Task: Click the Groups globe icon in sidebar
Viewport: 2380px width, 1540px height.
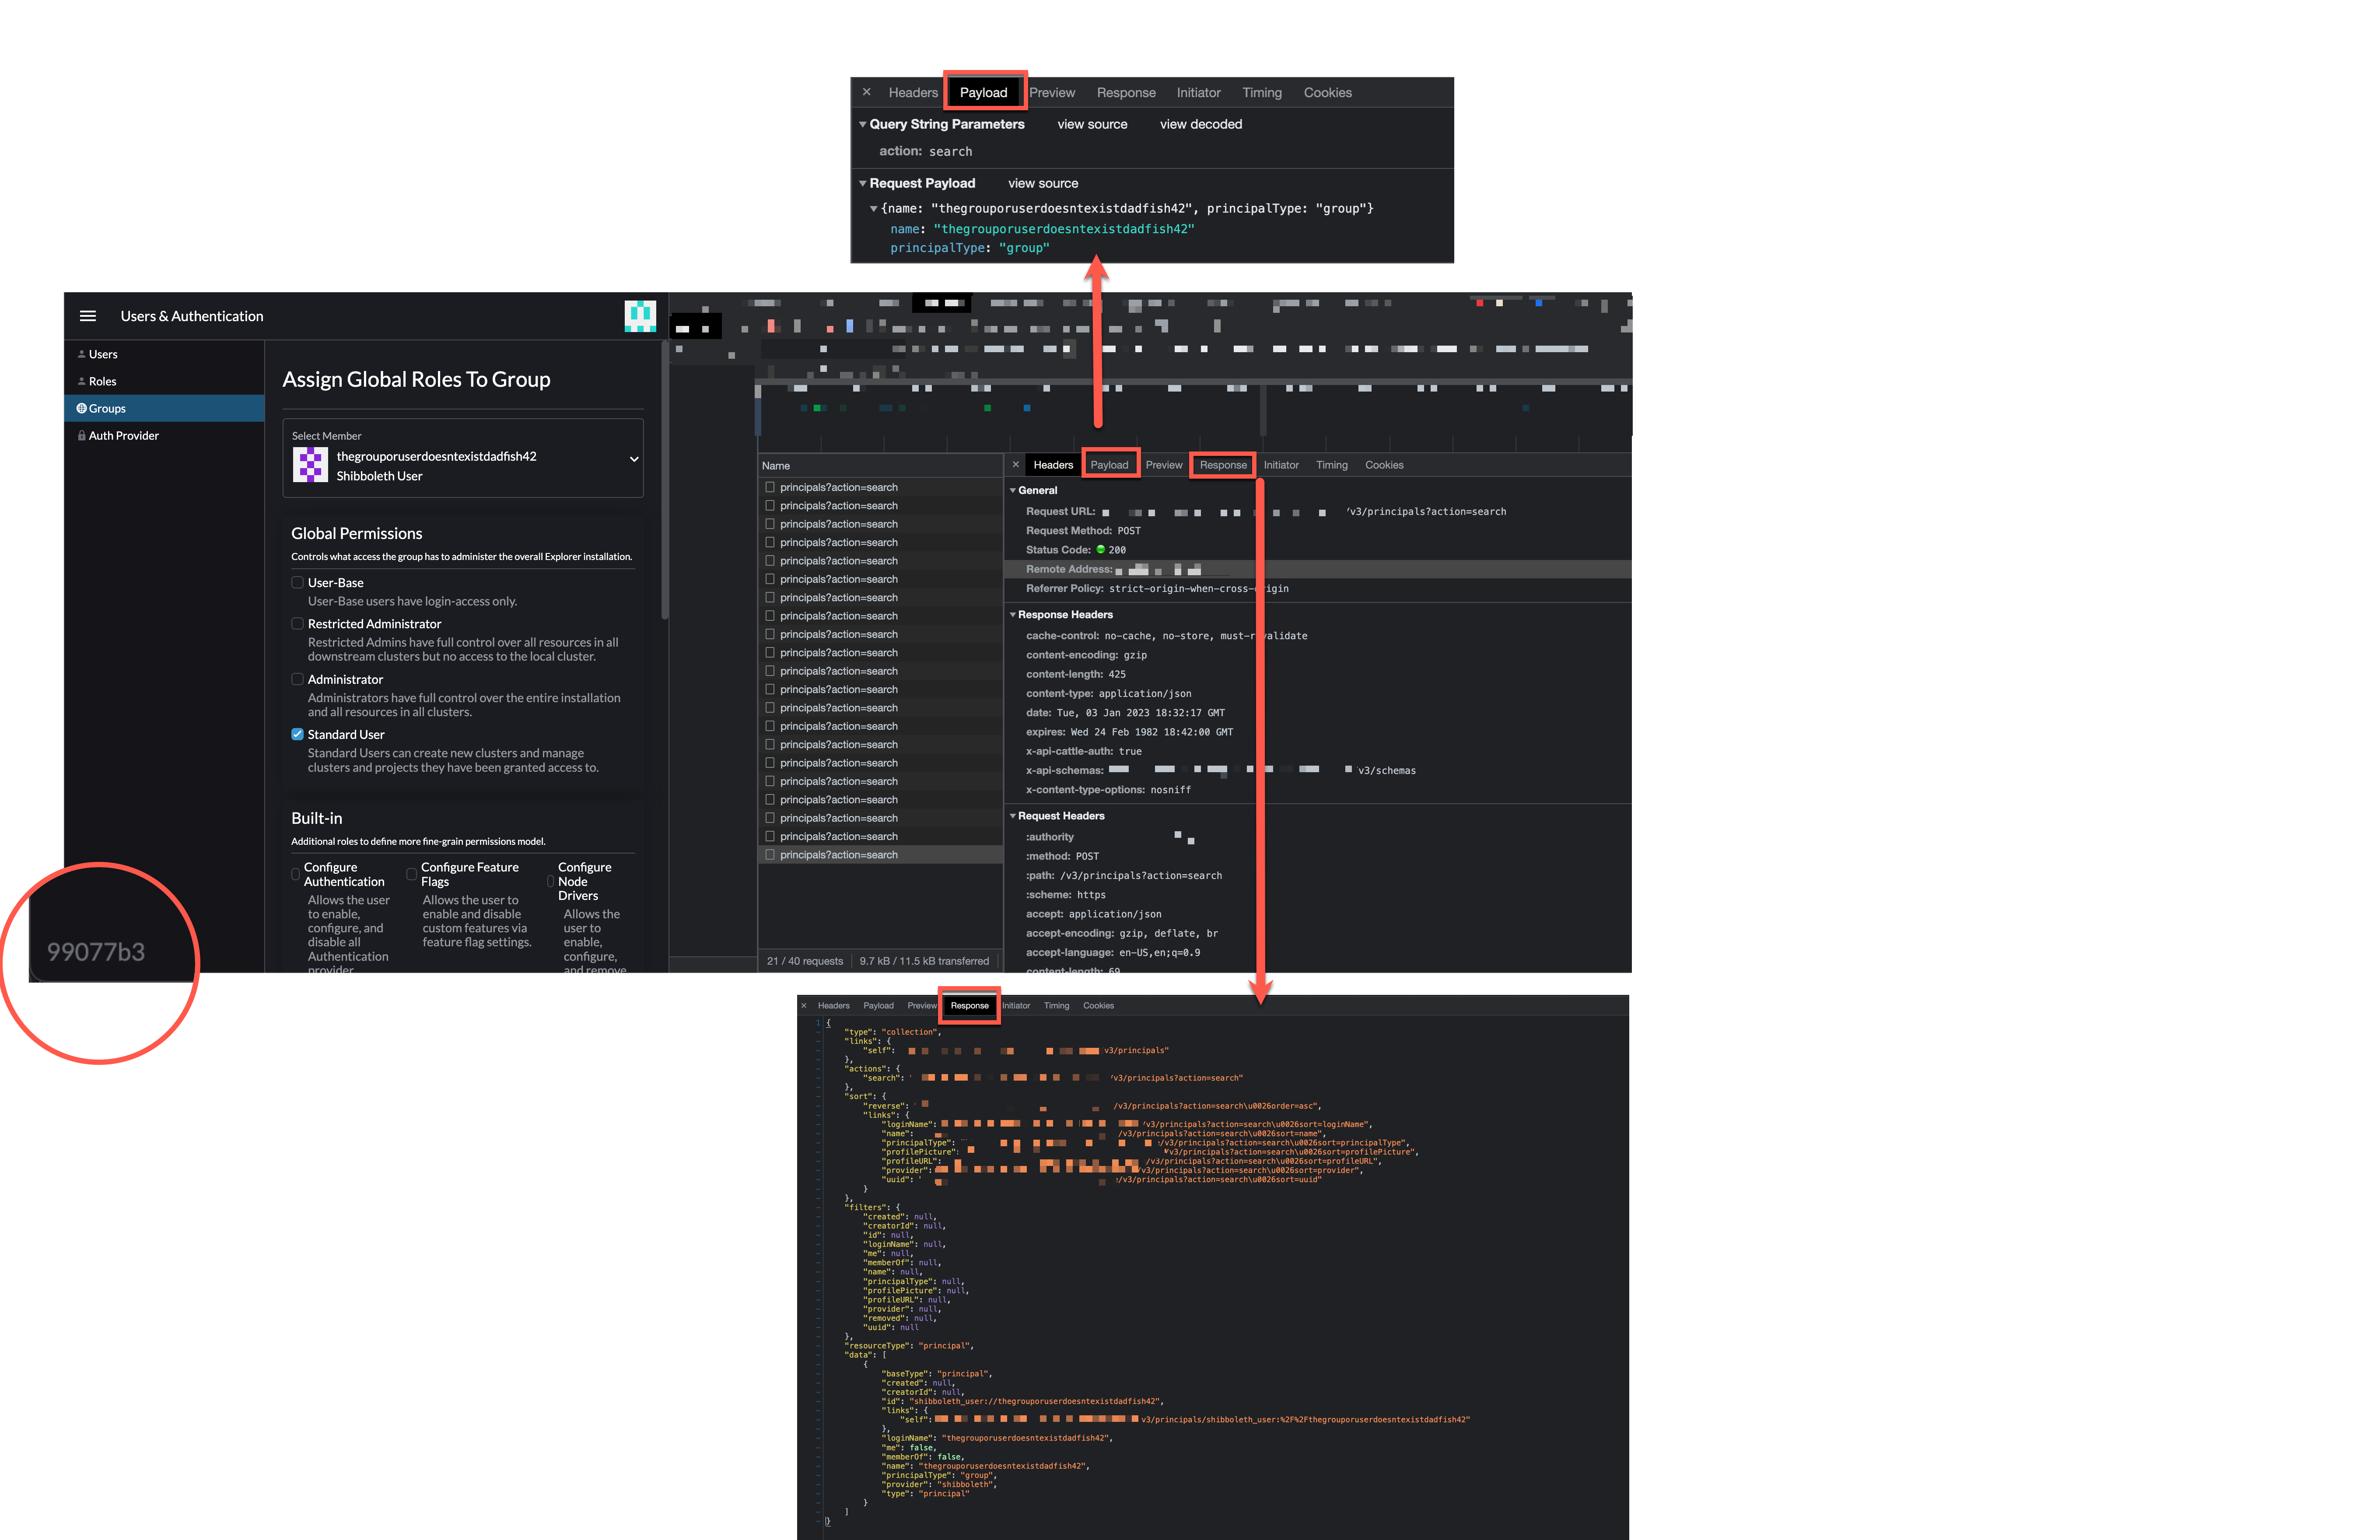Action: (82, 408)
